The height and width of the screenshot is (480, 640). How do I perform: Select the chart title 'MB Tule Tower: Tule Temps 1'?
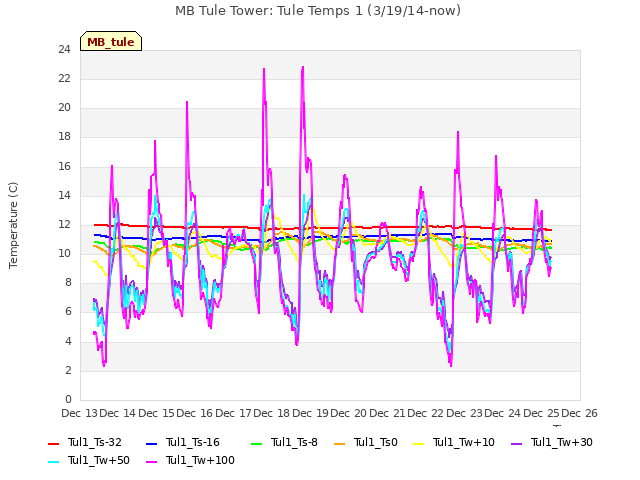pos(269,10)
